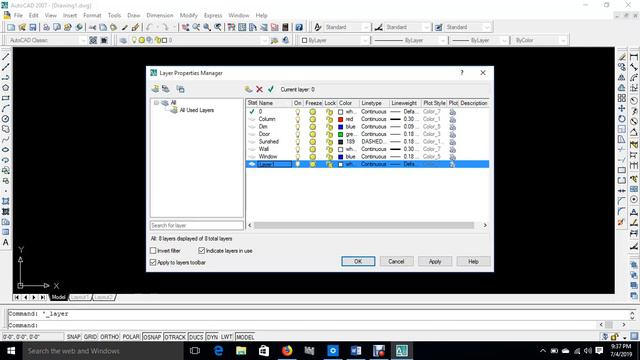Open the AutoCAD Classic workspace dropdown
Viewport: 640px width, 360px height.
pyautogui.click(x=83, y=40)
